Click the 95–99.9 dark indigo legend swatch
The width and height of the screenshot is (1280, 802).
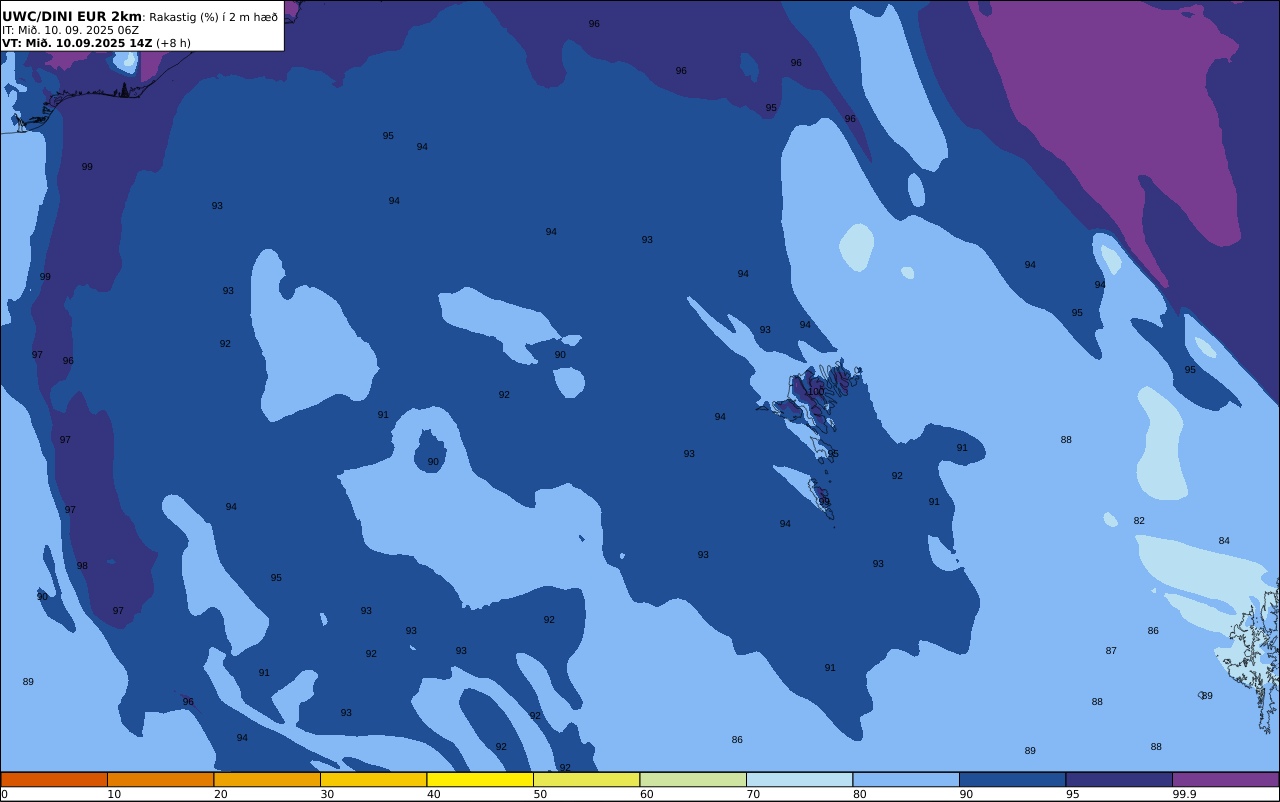(1119, 779)
